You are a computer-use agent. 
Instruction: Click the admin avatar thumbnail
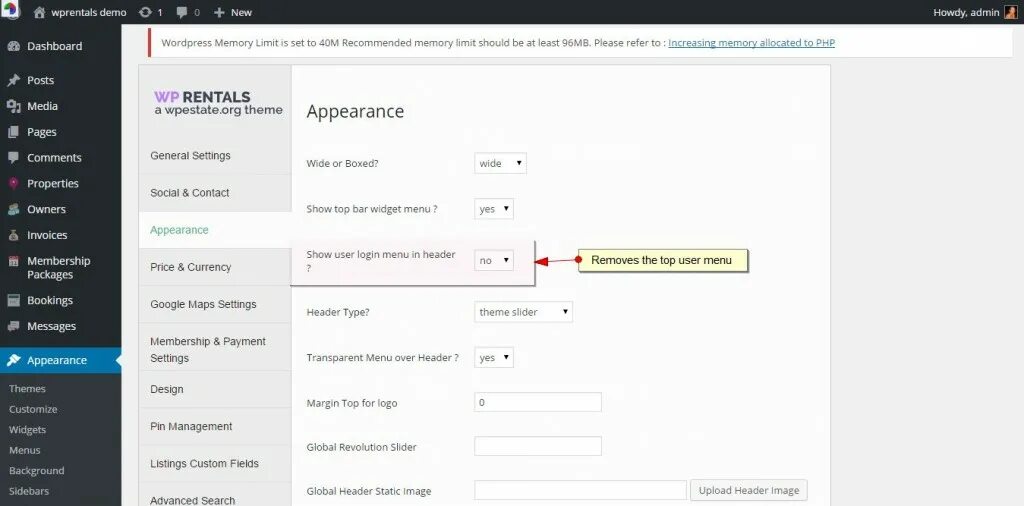(x=1010, y=12)
